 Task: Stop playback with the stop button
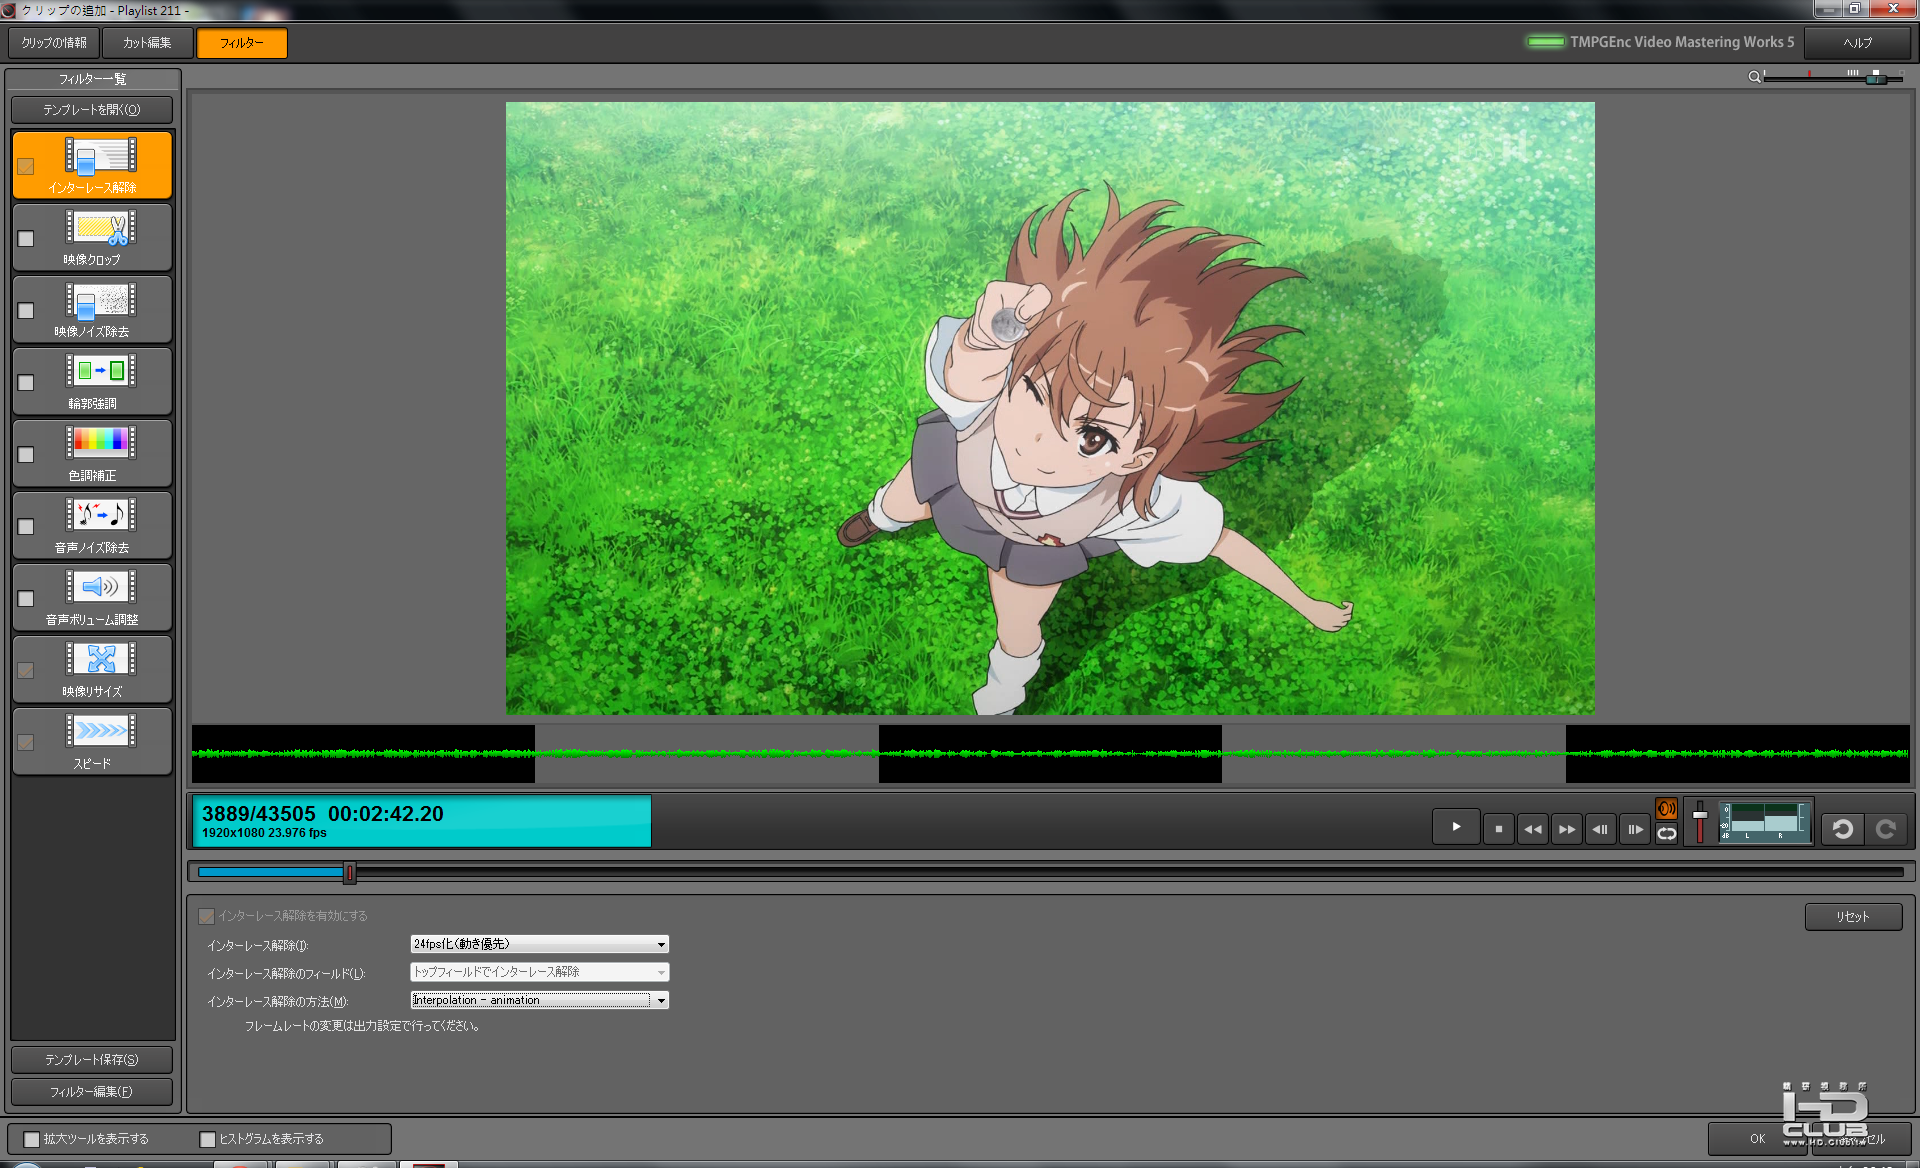pyautogui.click(x=1498, y=829)
